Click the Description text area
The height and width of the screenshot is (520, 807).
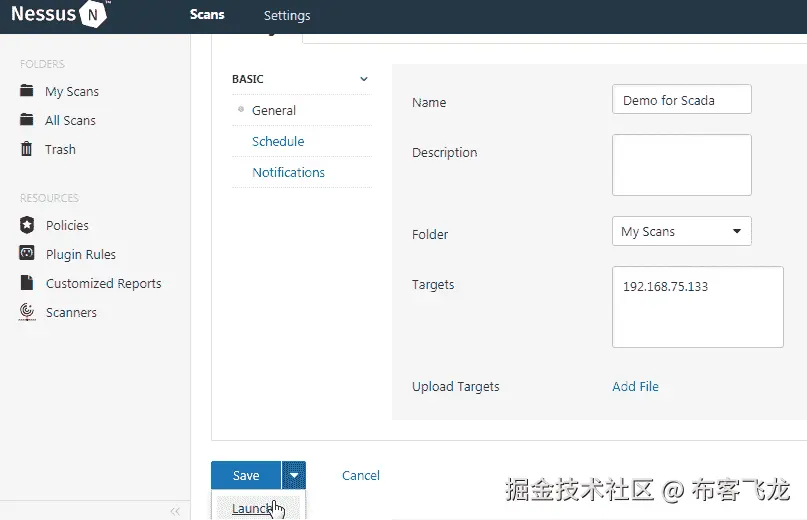point(681,165)
